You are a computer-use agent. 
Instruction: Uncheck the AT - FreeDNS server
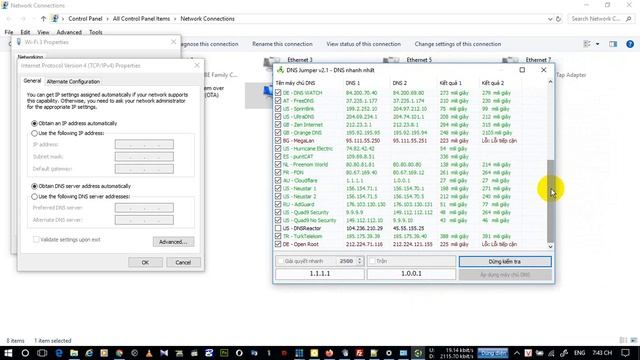278,101
